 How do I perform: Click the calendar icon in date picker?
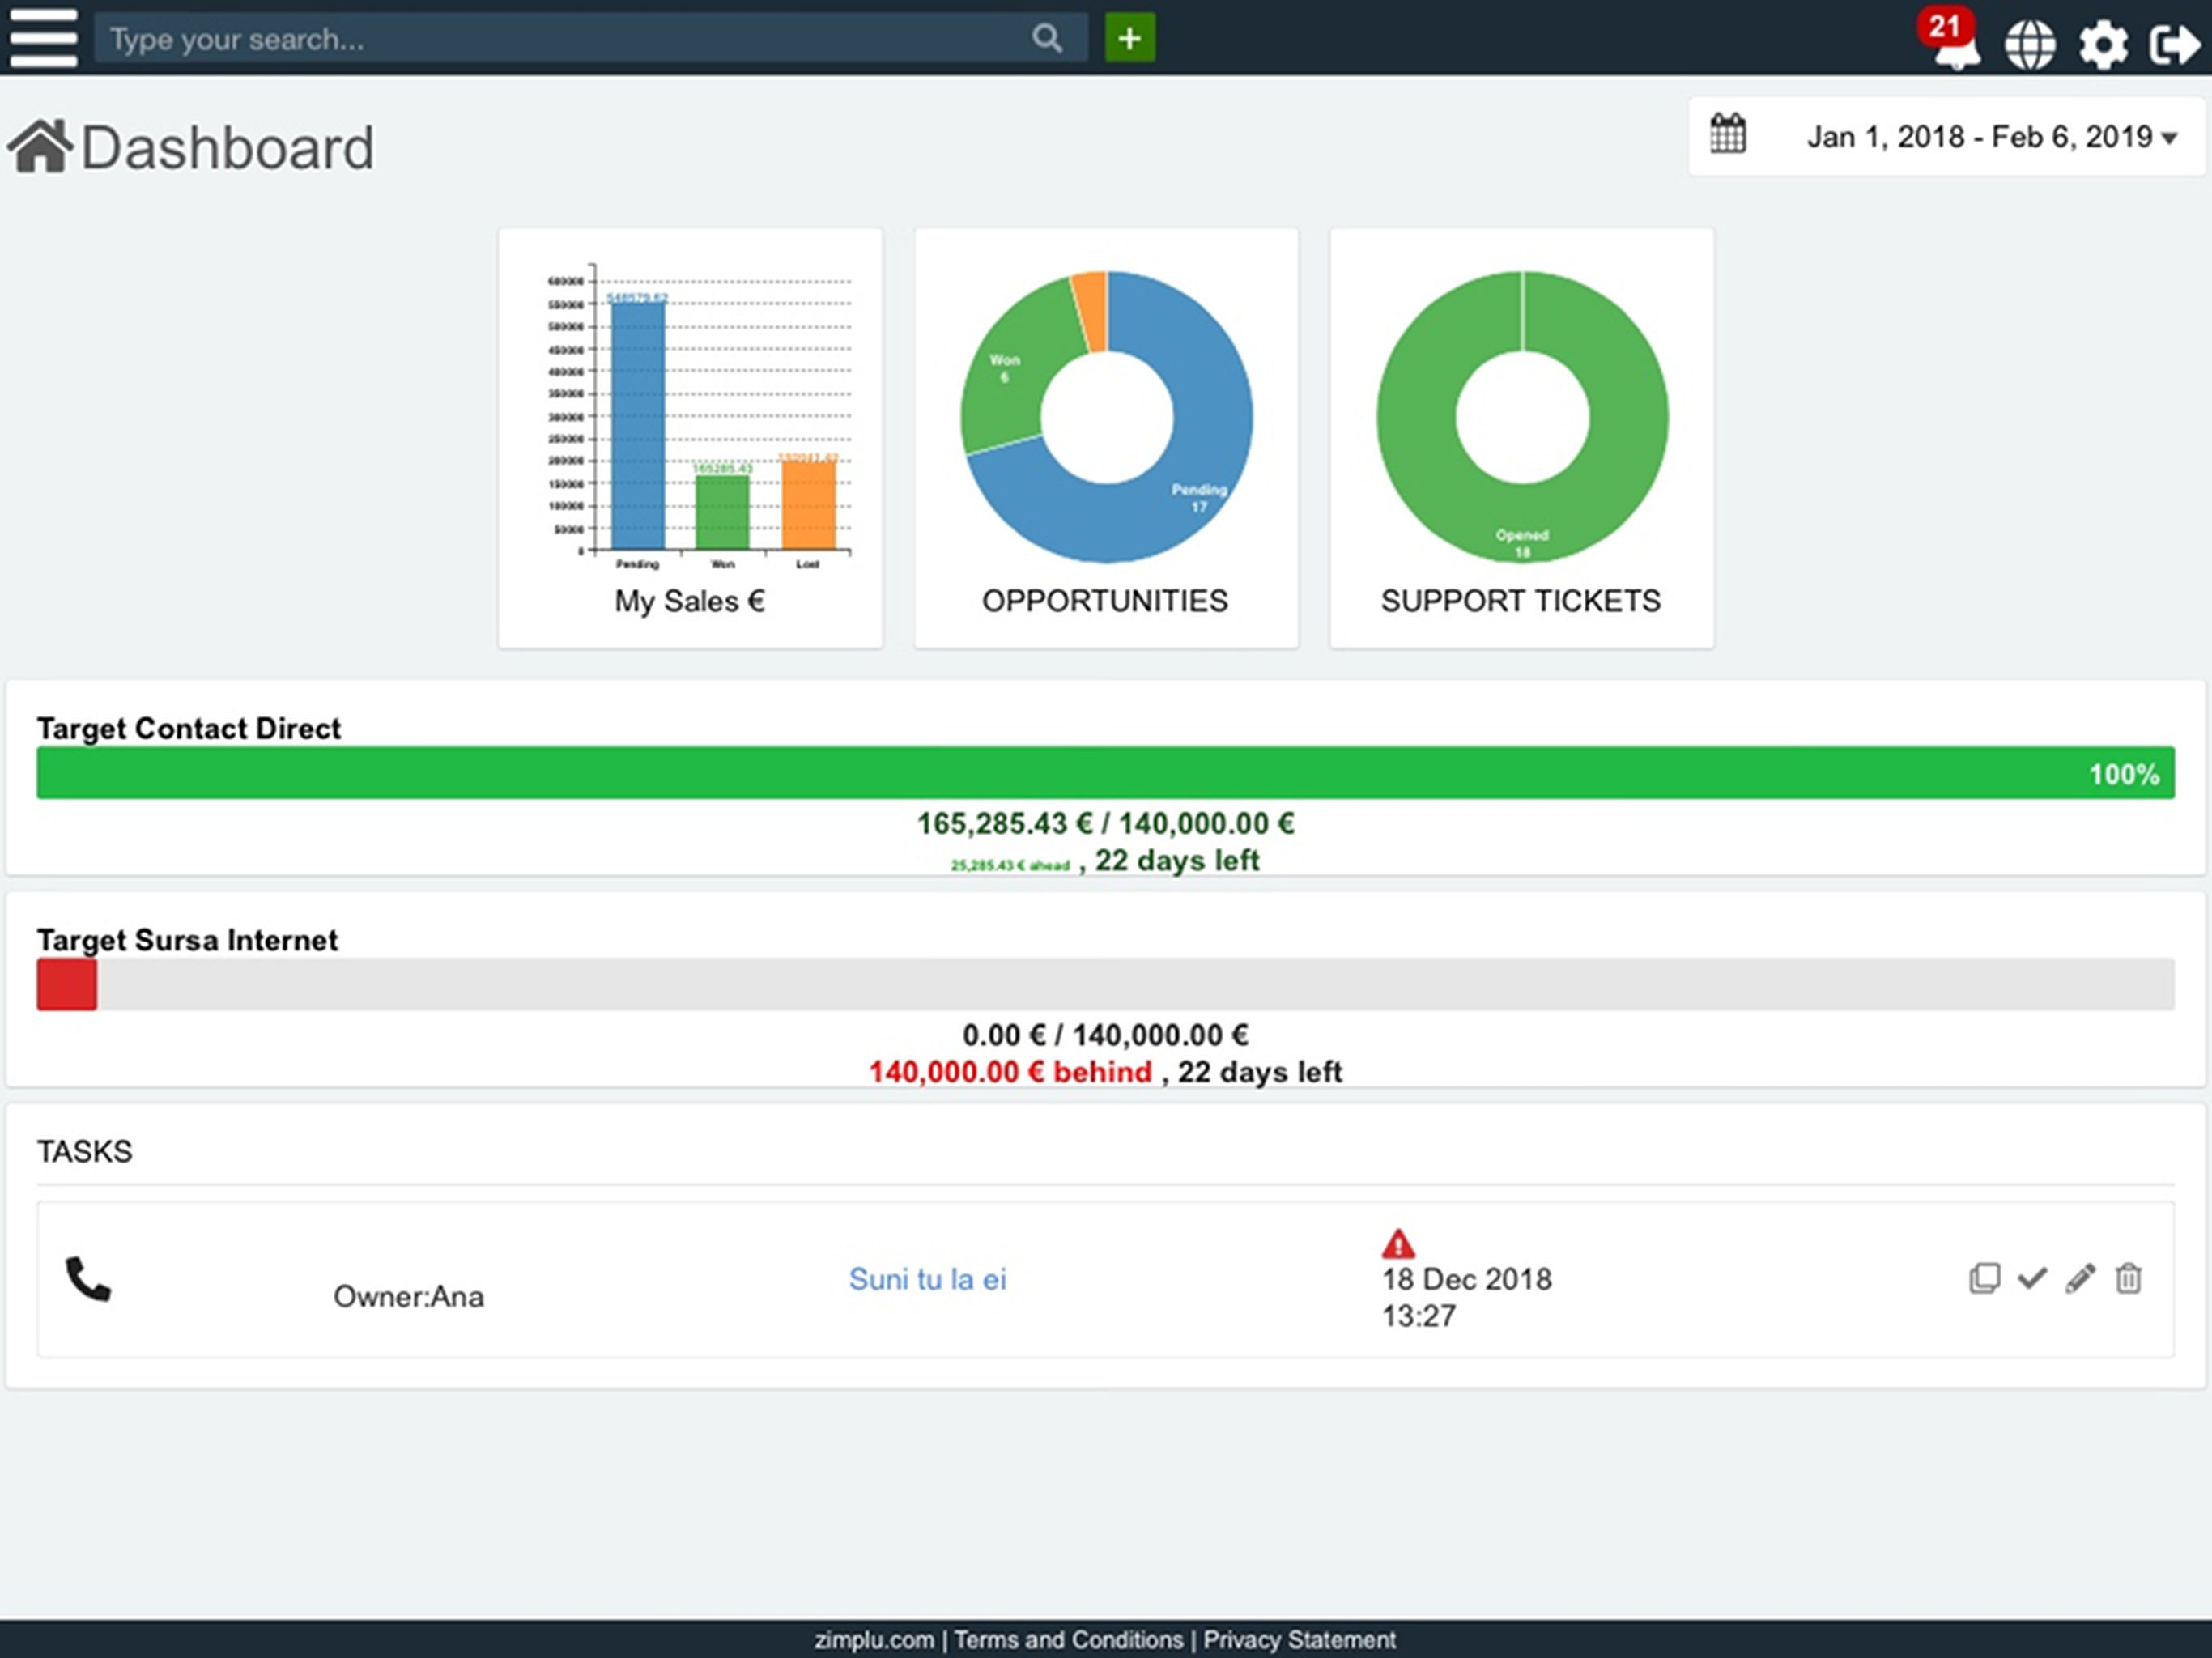[x=1727, y=133]
